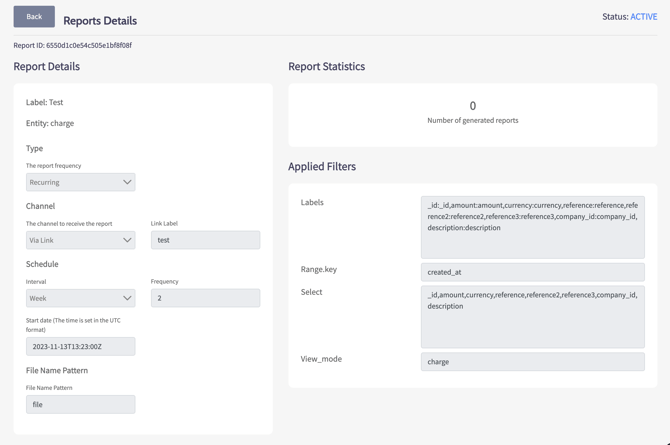Click the Label: Test text
Viewport: 670px width, 445px height.
[45, 102]
